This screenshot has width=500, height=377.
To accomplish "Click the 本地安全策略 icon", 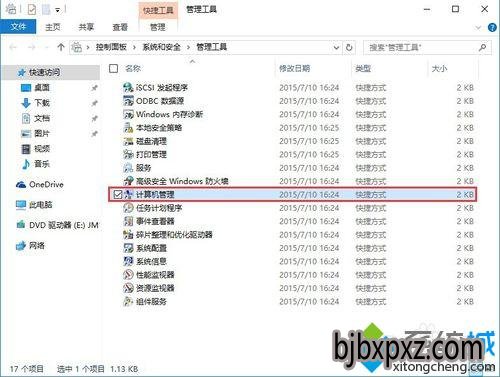I will (x=128, y=128).
